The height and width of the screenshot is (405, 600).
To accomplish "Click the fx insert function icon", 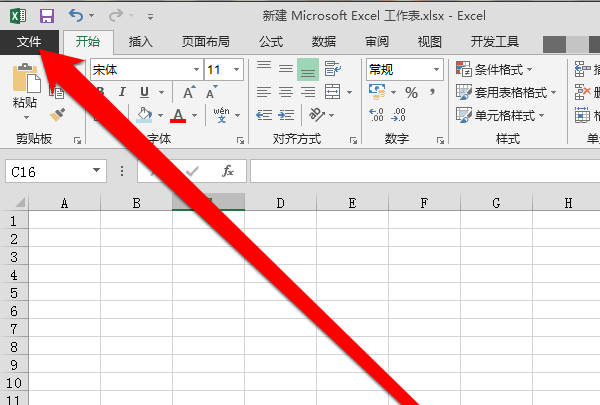I will point(228,171).
